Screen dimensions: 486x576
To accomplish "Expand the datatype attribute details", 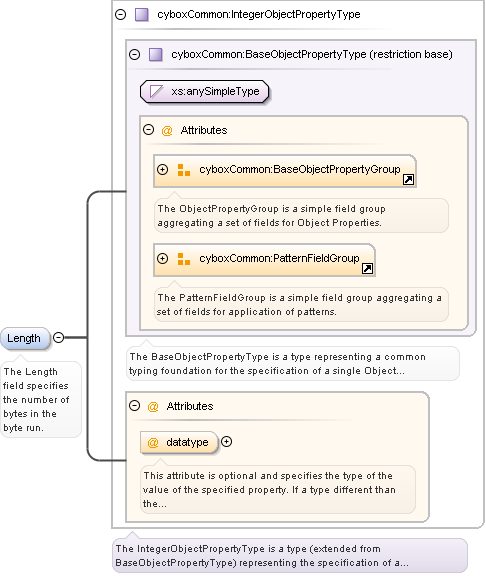I will [227, 442].
